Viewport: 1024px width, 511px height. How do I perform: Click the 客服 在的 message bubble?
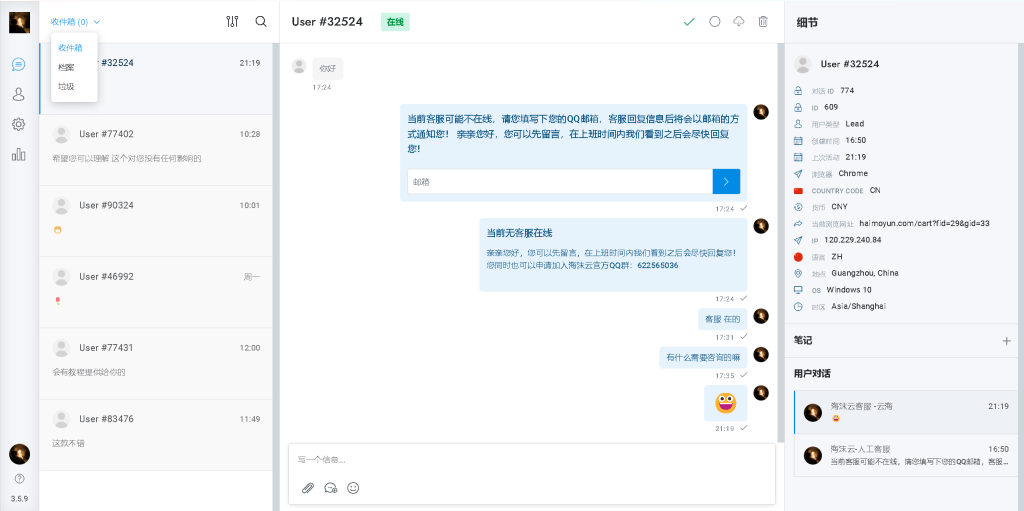click(x=722, y=320)
